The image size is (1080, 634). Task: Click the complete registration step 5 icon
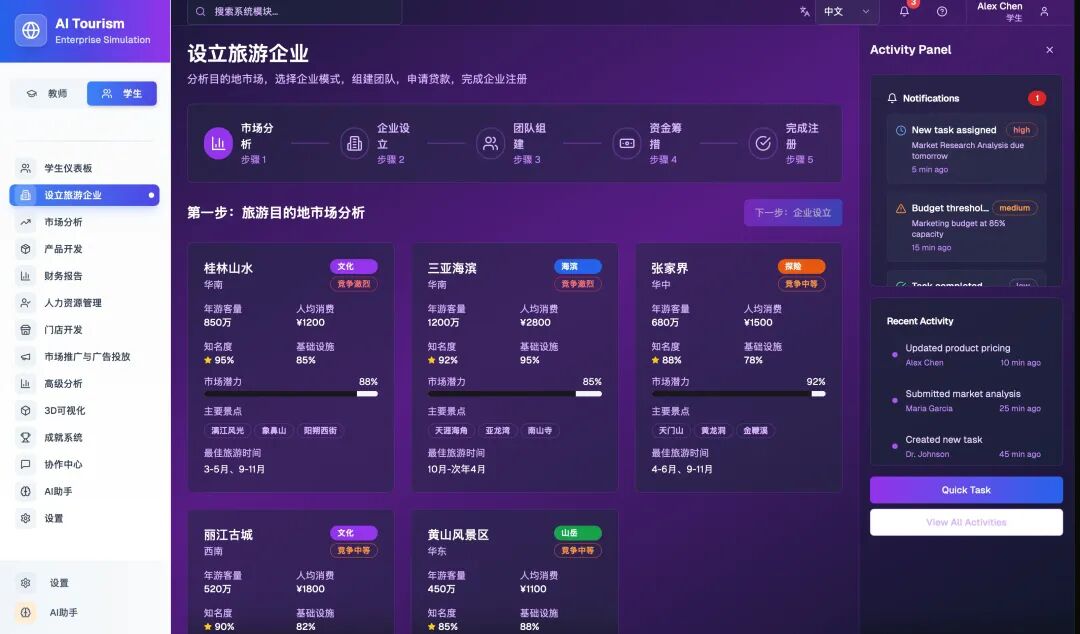763,143
